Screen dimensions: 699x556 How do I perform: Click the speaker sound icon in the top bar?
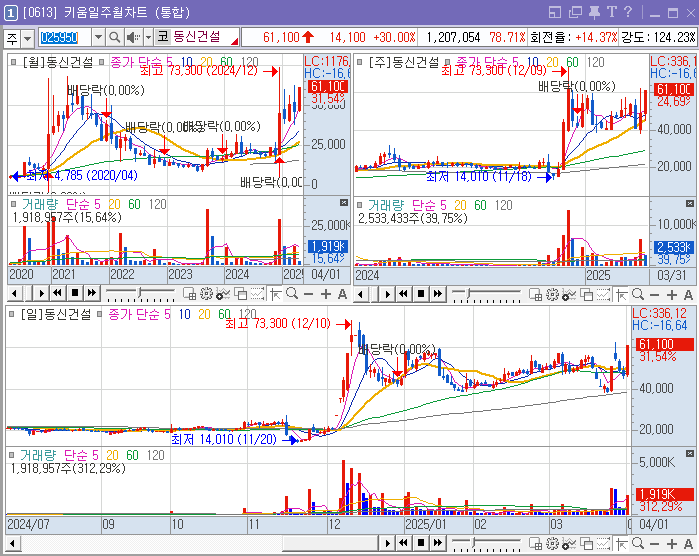point(133,37)
